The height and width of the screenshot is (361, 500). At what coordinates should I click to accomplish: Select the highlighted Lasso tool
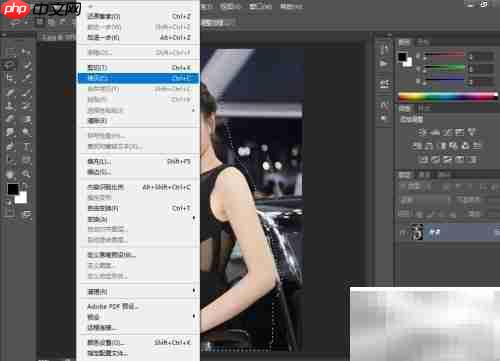coord(10,65)
